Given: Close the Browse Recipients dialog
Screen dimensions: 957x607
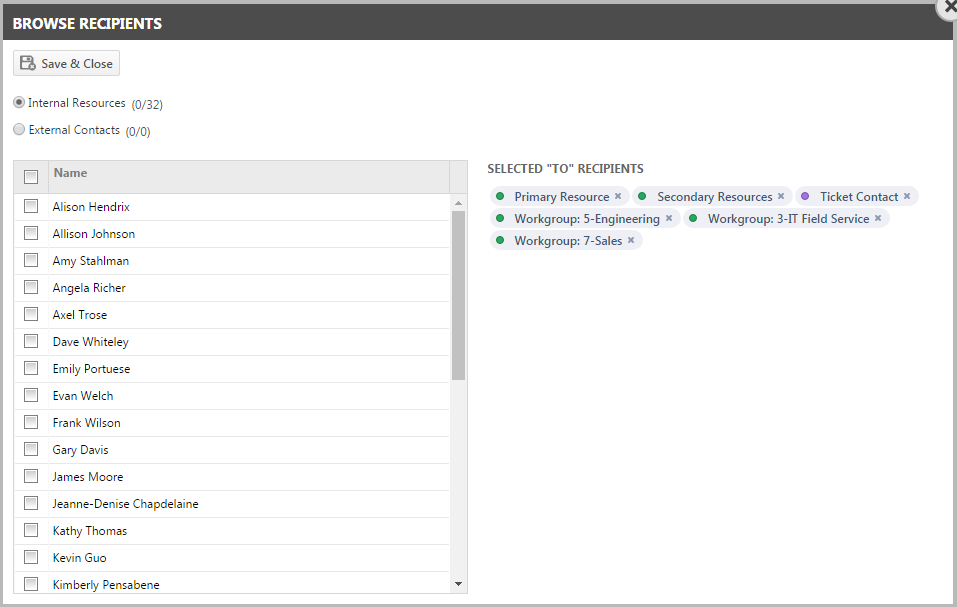Looking at the screenshot, I should (x=949, y=7).
